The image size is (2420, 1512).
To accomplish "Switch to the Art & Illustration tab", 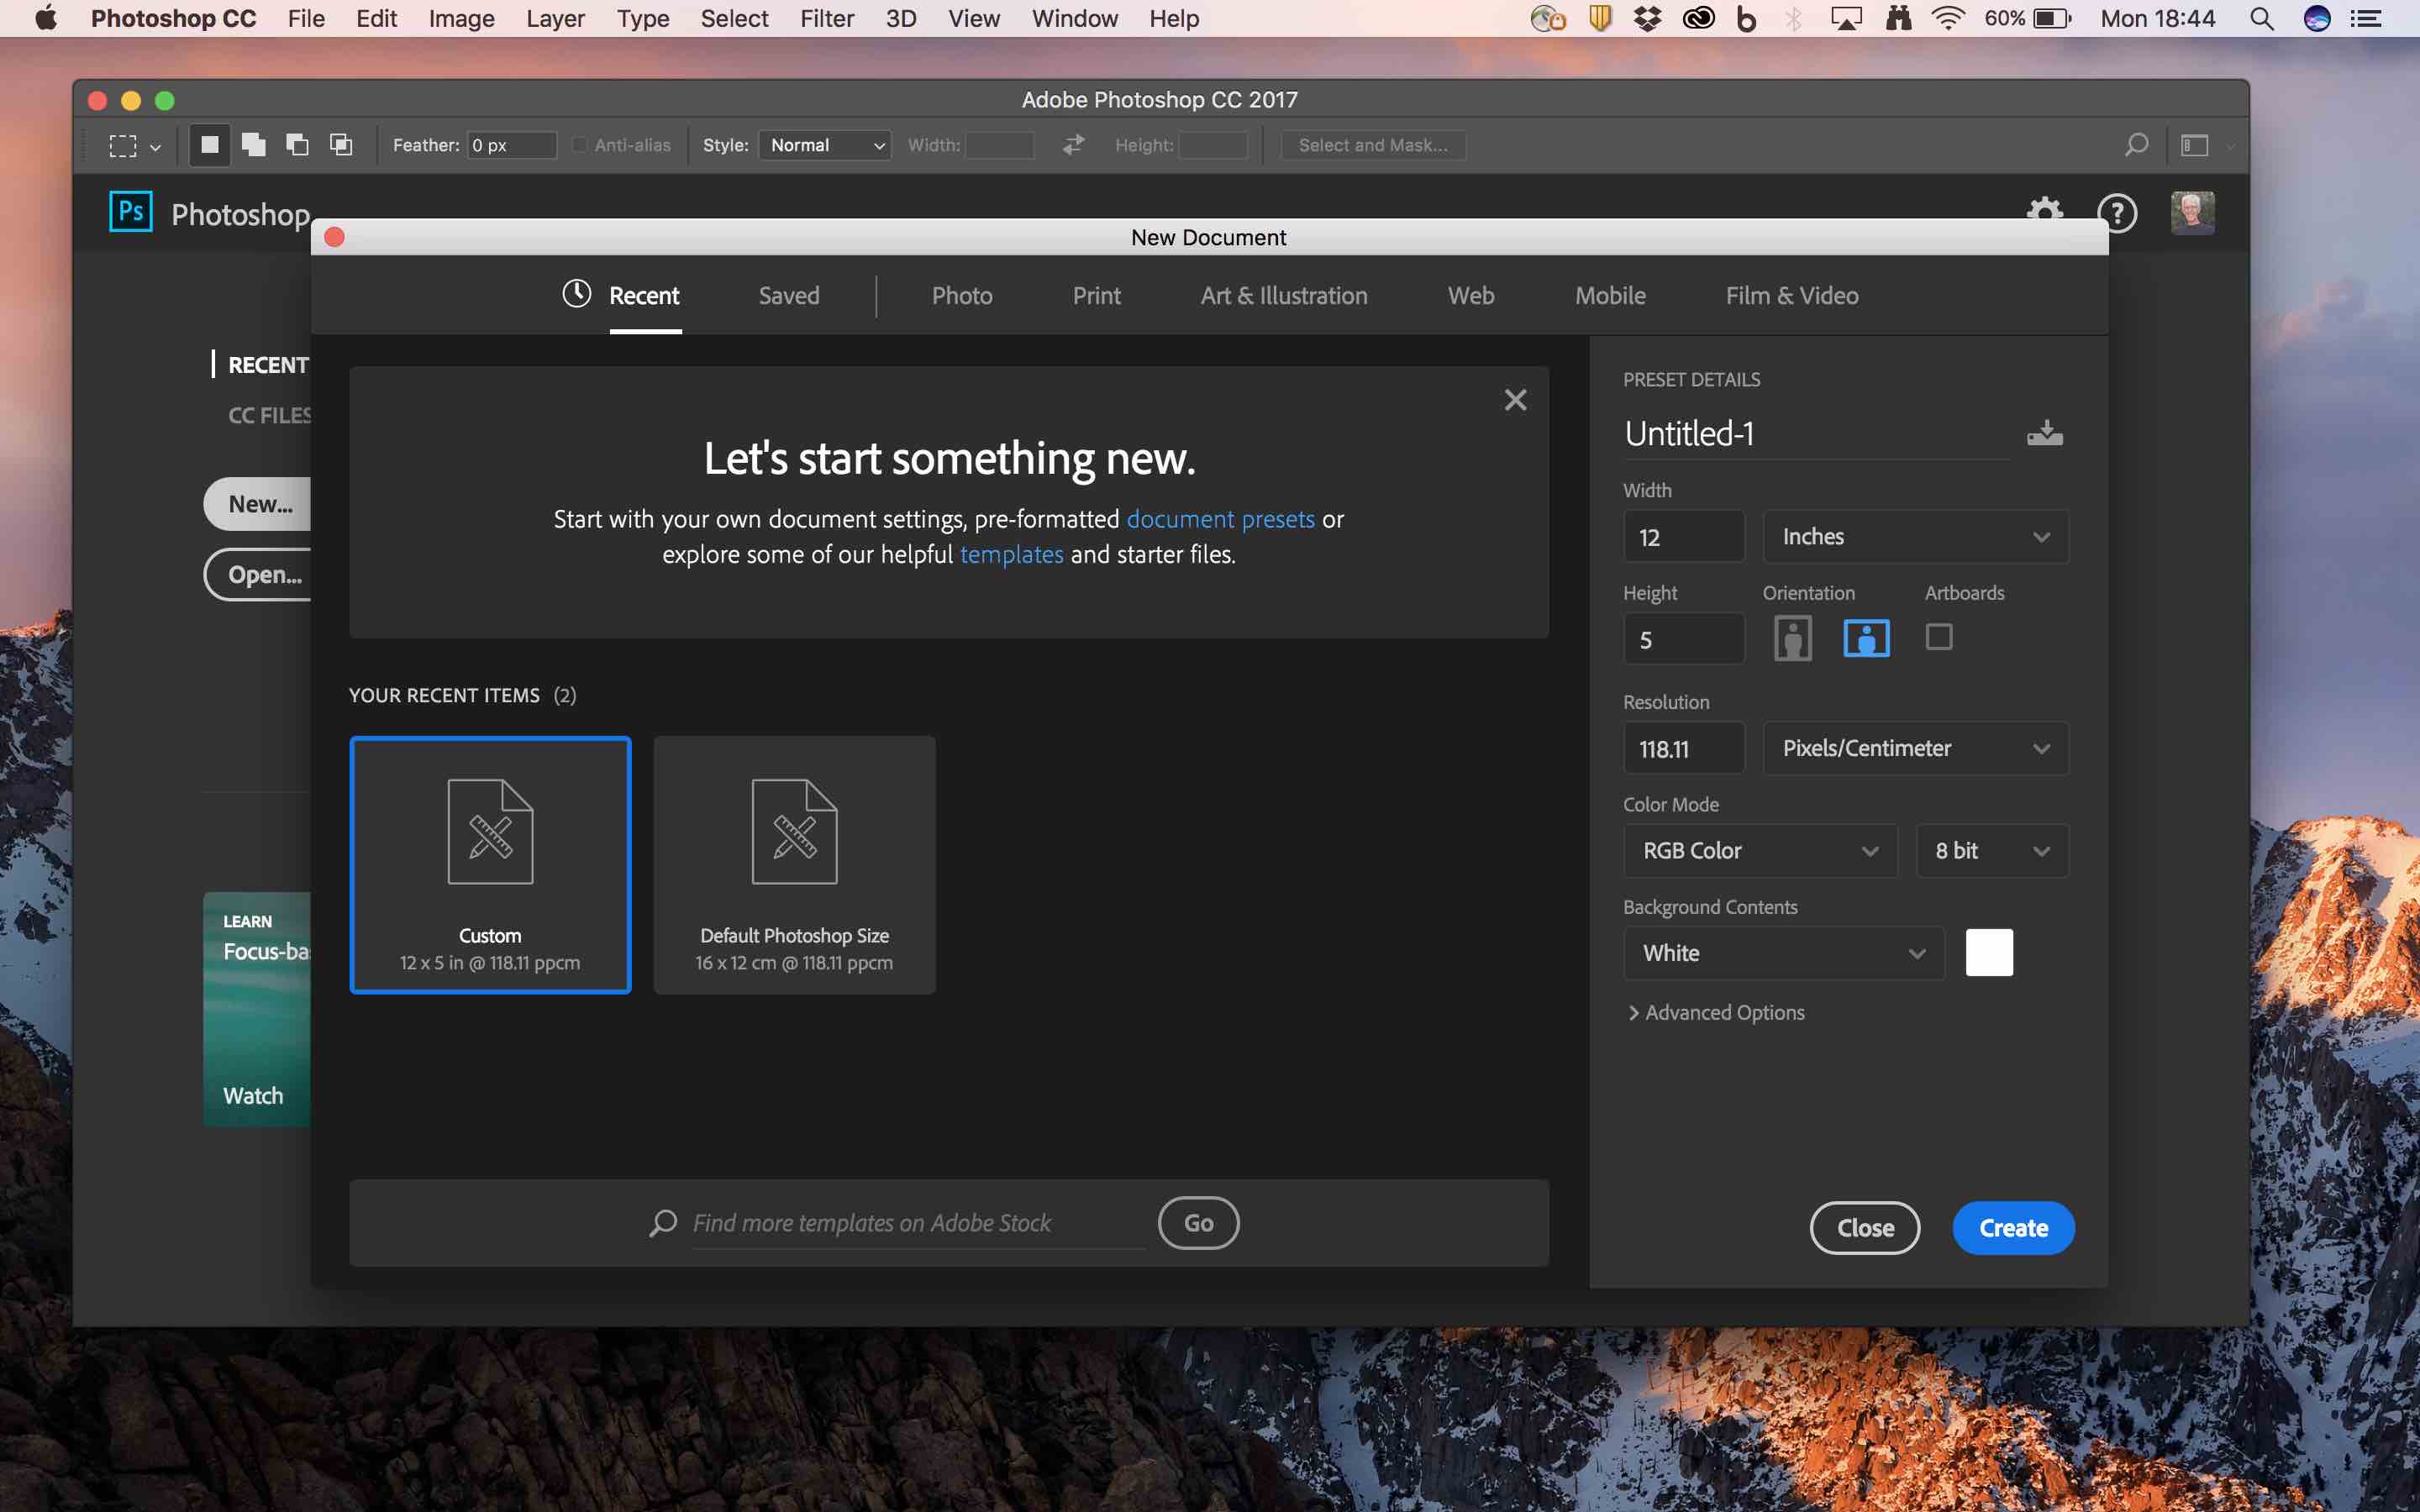I will click(1283, 295).
